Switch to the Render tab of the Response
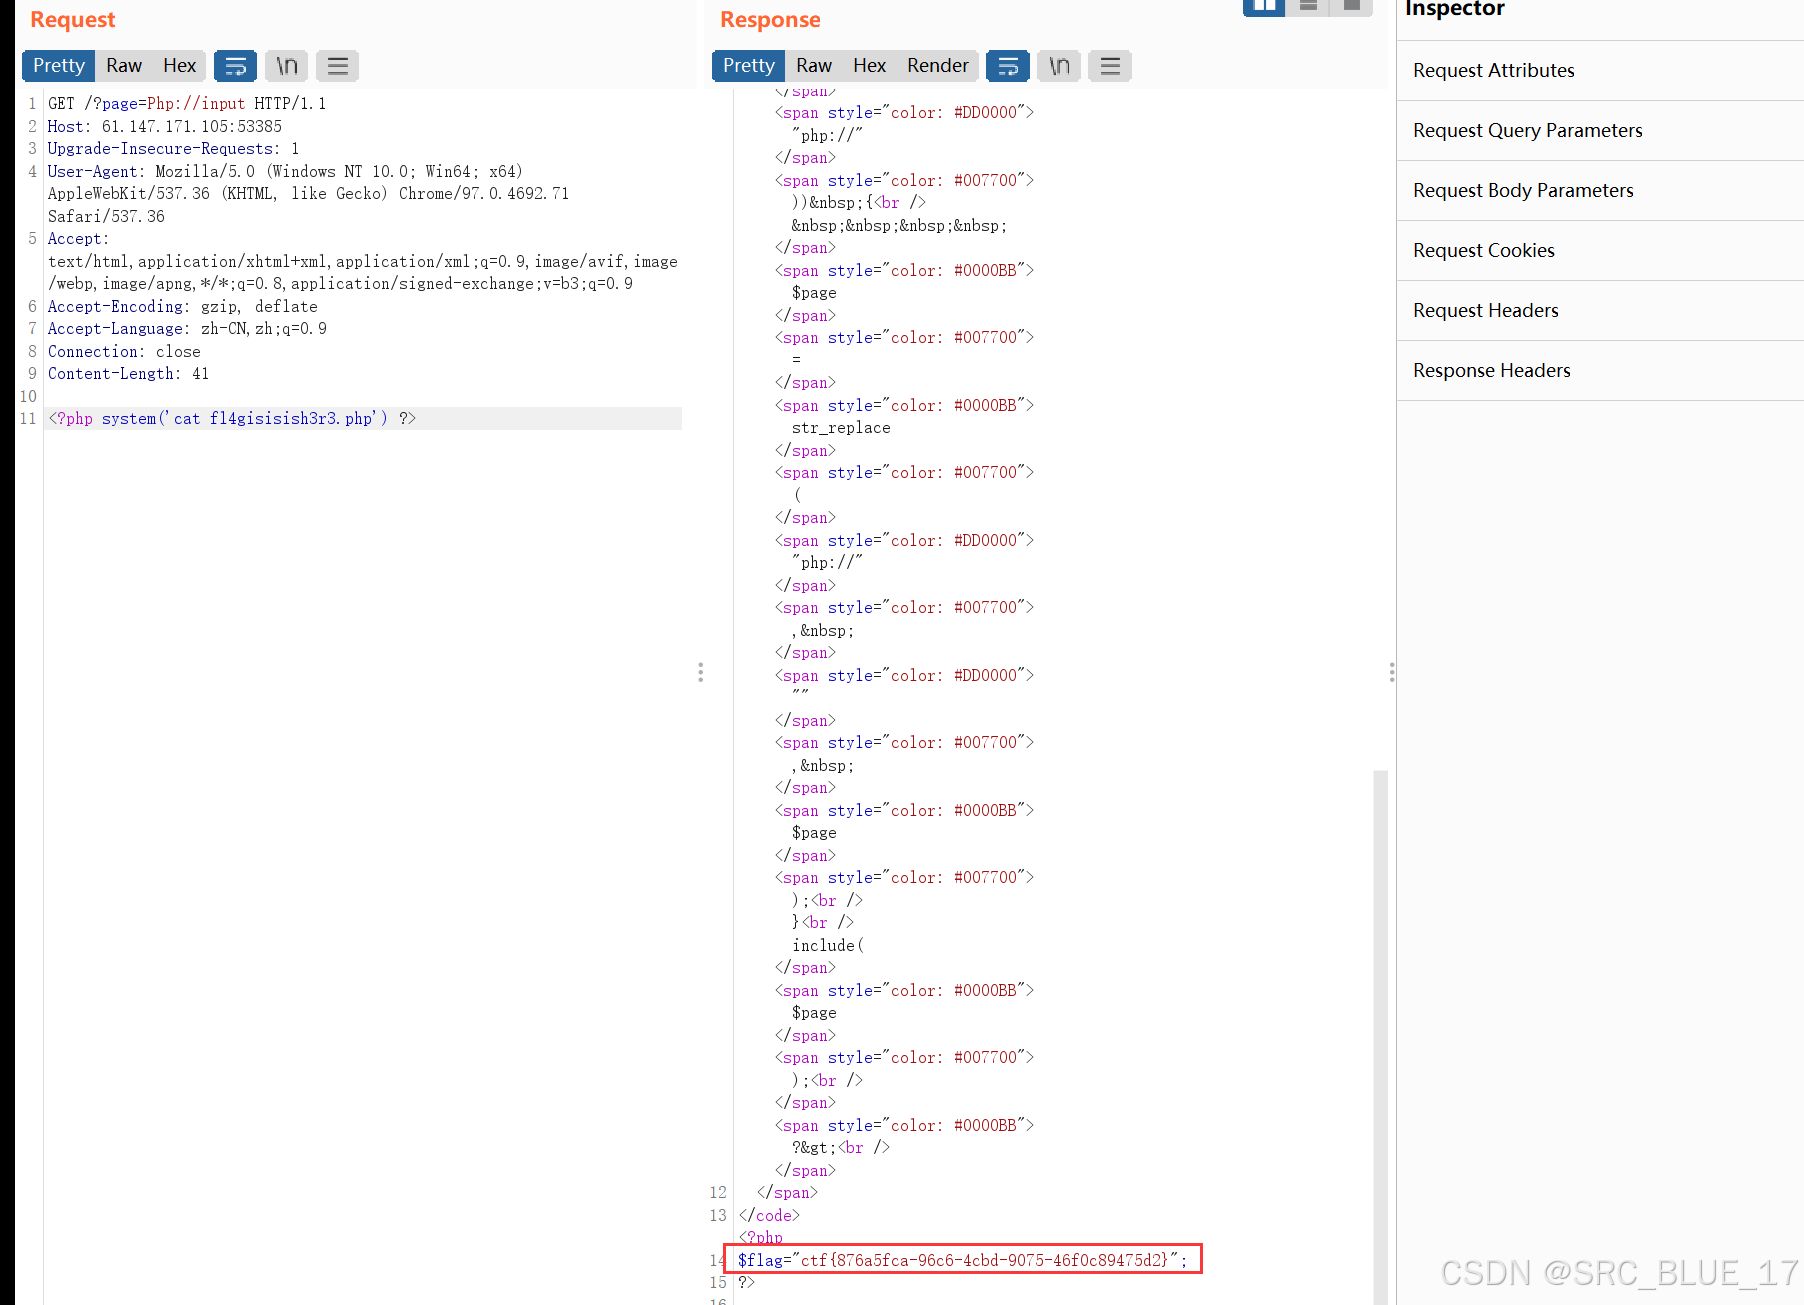This screenshot has width=1804, height=1305. click(937, 65)
